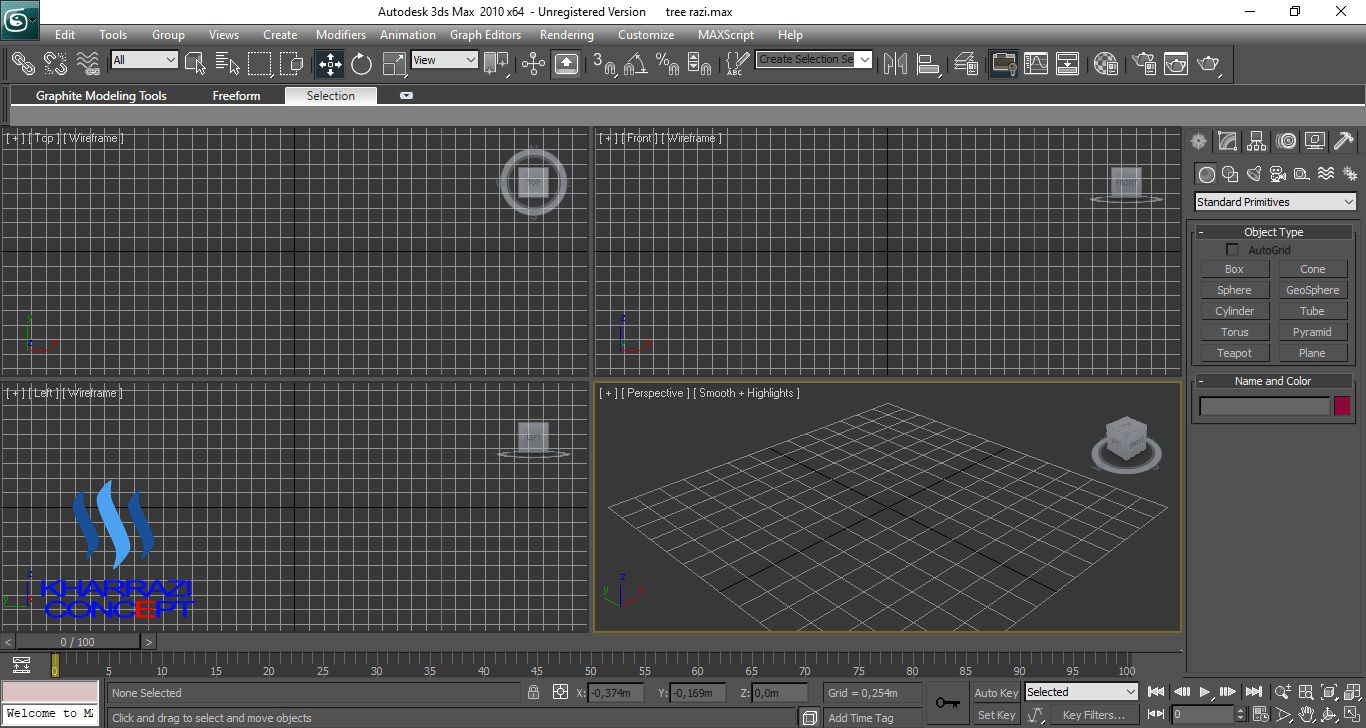Image resolution: width=1366 pixels, height=728 pixels.
Task: Click the GeoSphere primitive button
Action: (1312, 290)
